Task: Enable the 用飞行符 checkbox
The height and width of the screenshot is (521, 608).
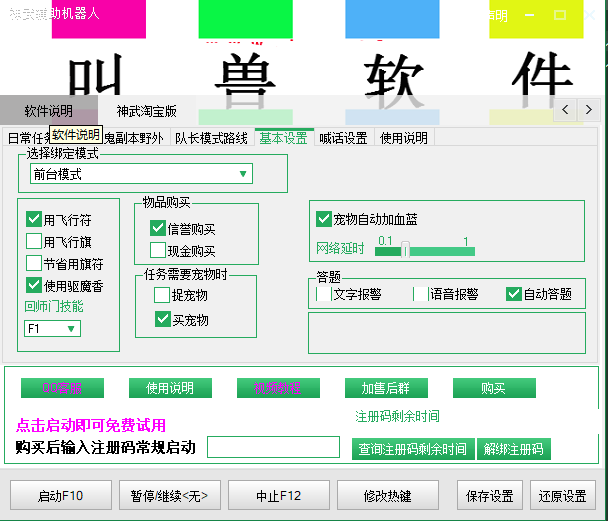Action: [34, 219]
